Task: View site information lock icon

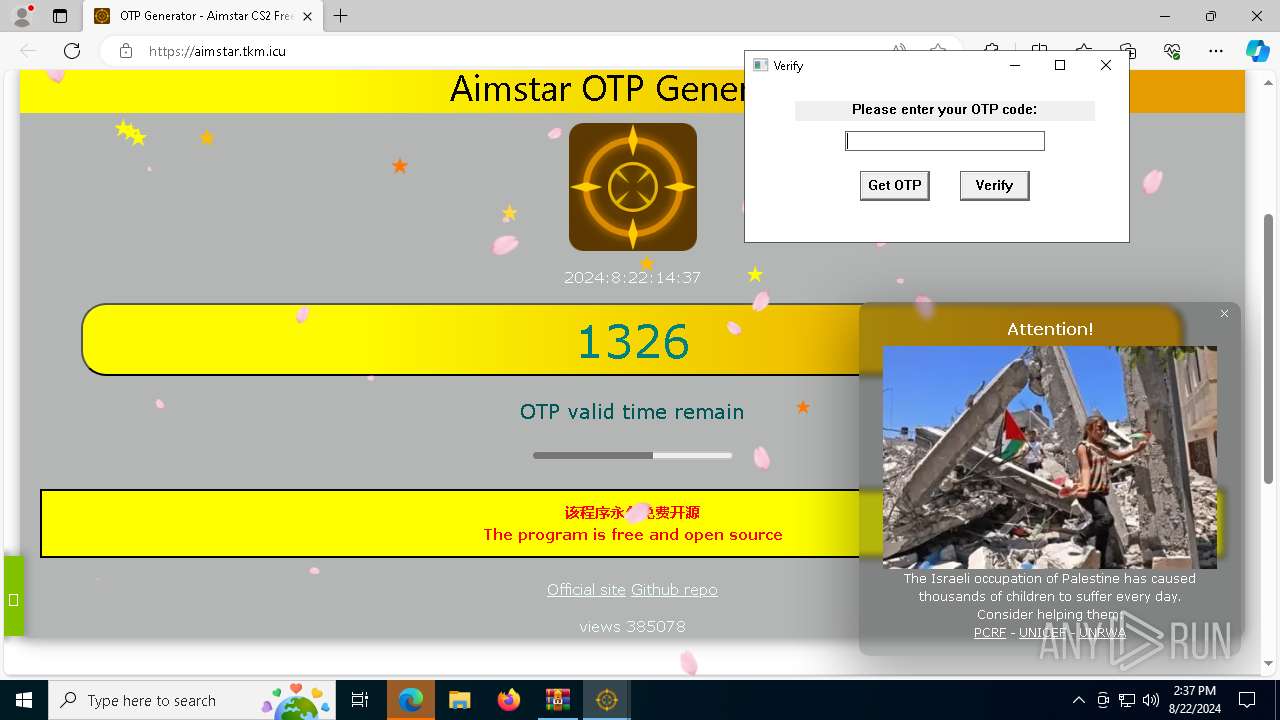Action: (x=126, y=51)
